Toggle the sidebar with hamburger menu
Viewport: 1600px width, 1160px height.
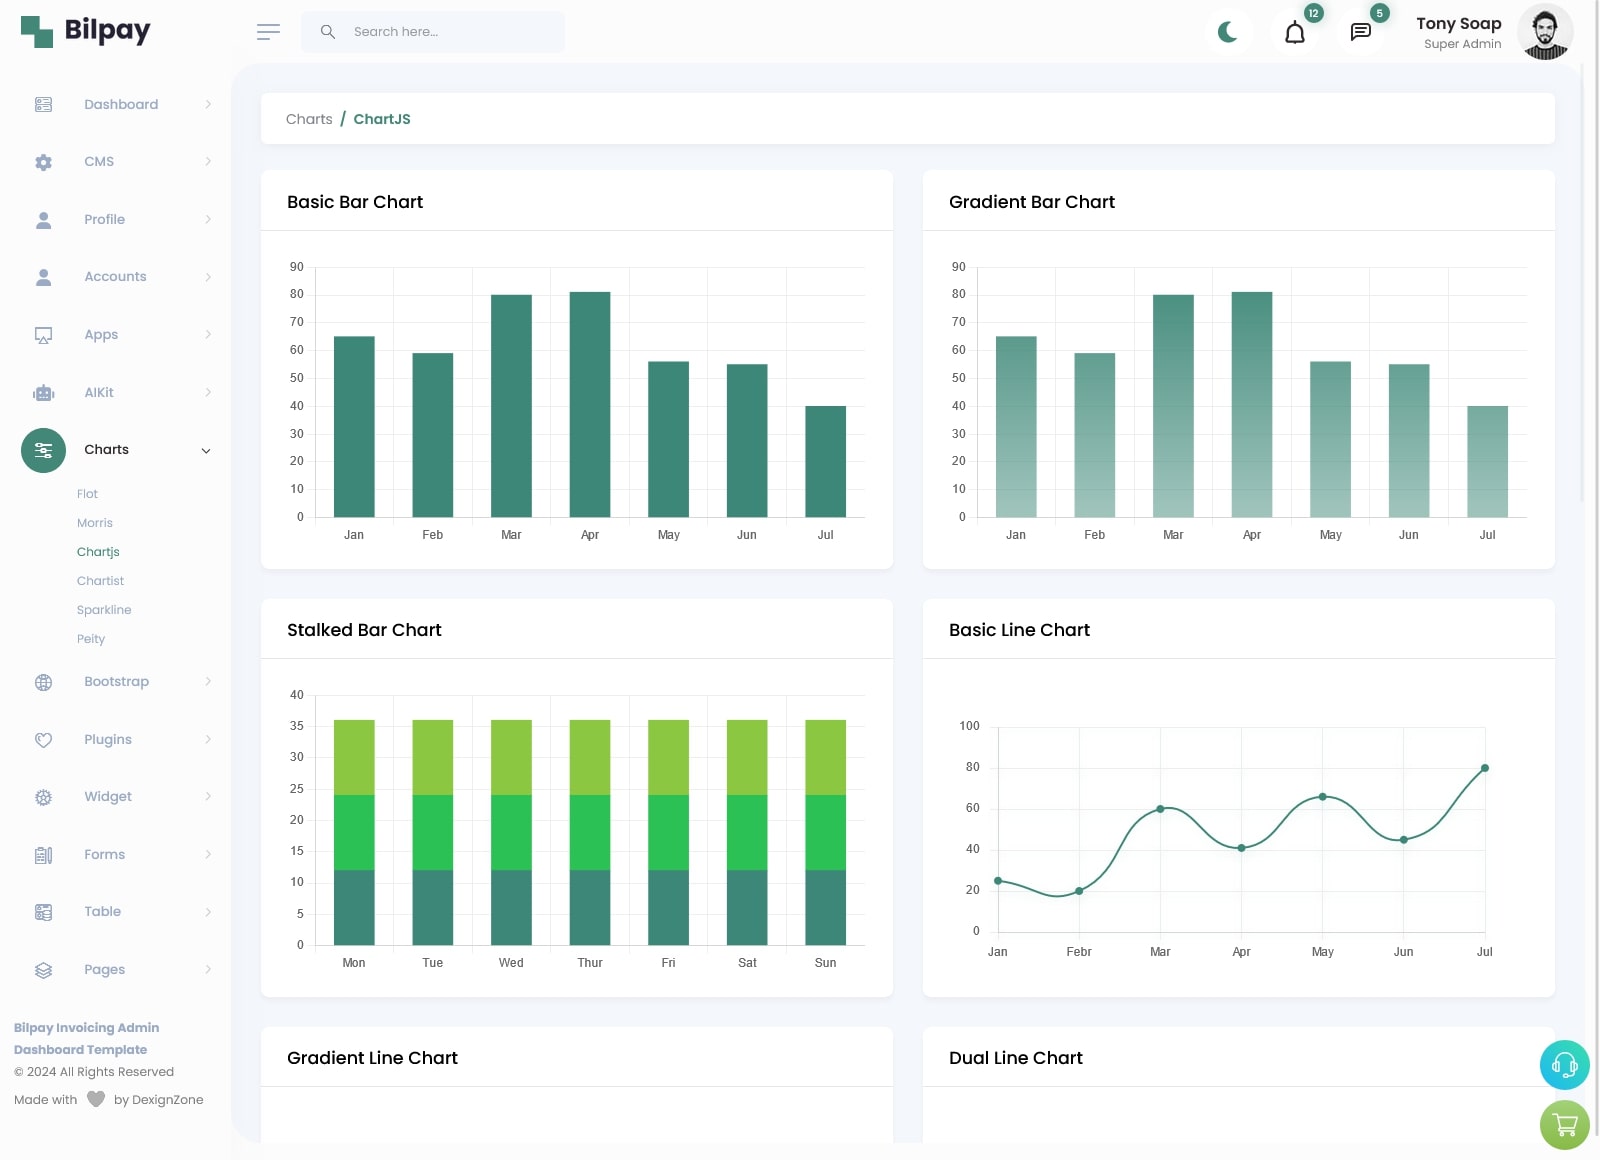[x=268, y=32]
